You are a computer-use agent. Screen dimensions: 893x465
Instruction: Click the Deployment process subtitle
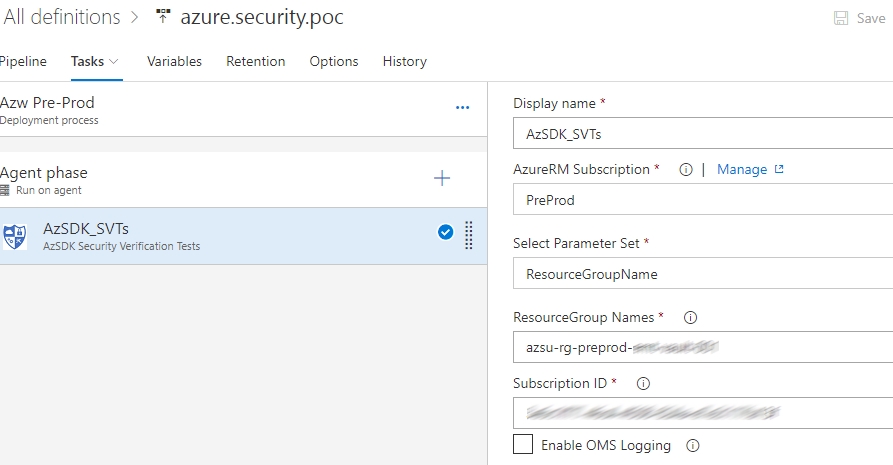tap(49, 120)
